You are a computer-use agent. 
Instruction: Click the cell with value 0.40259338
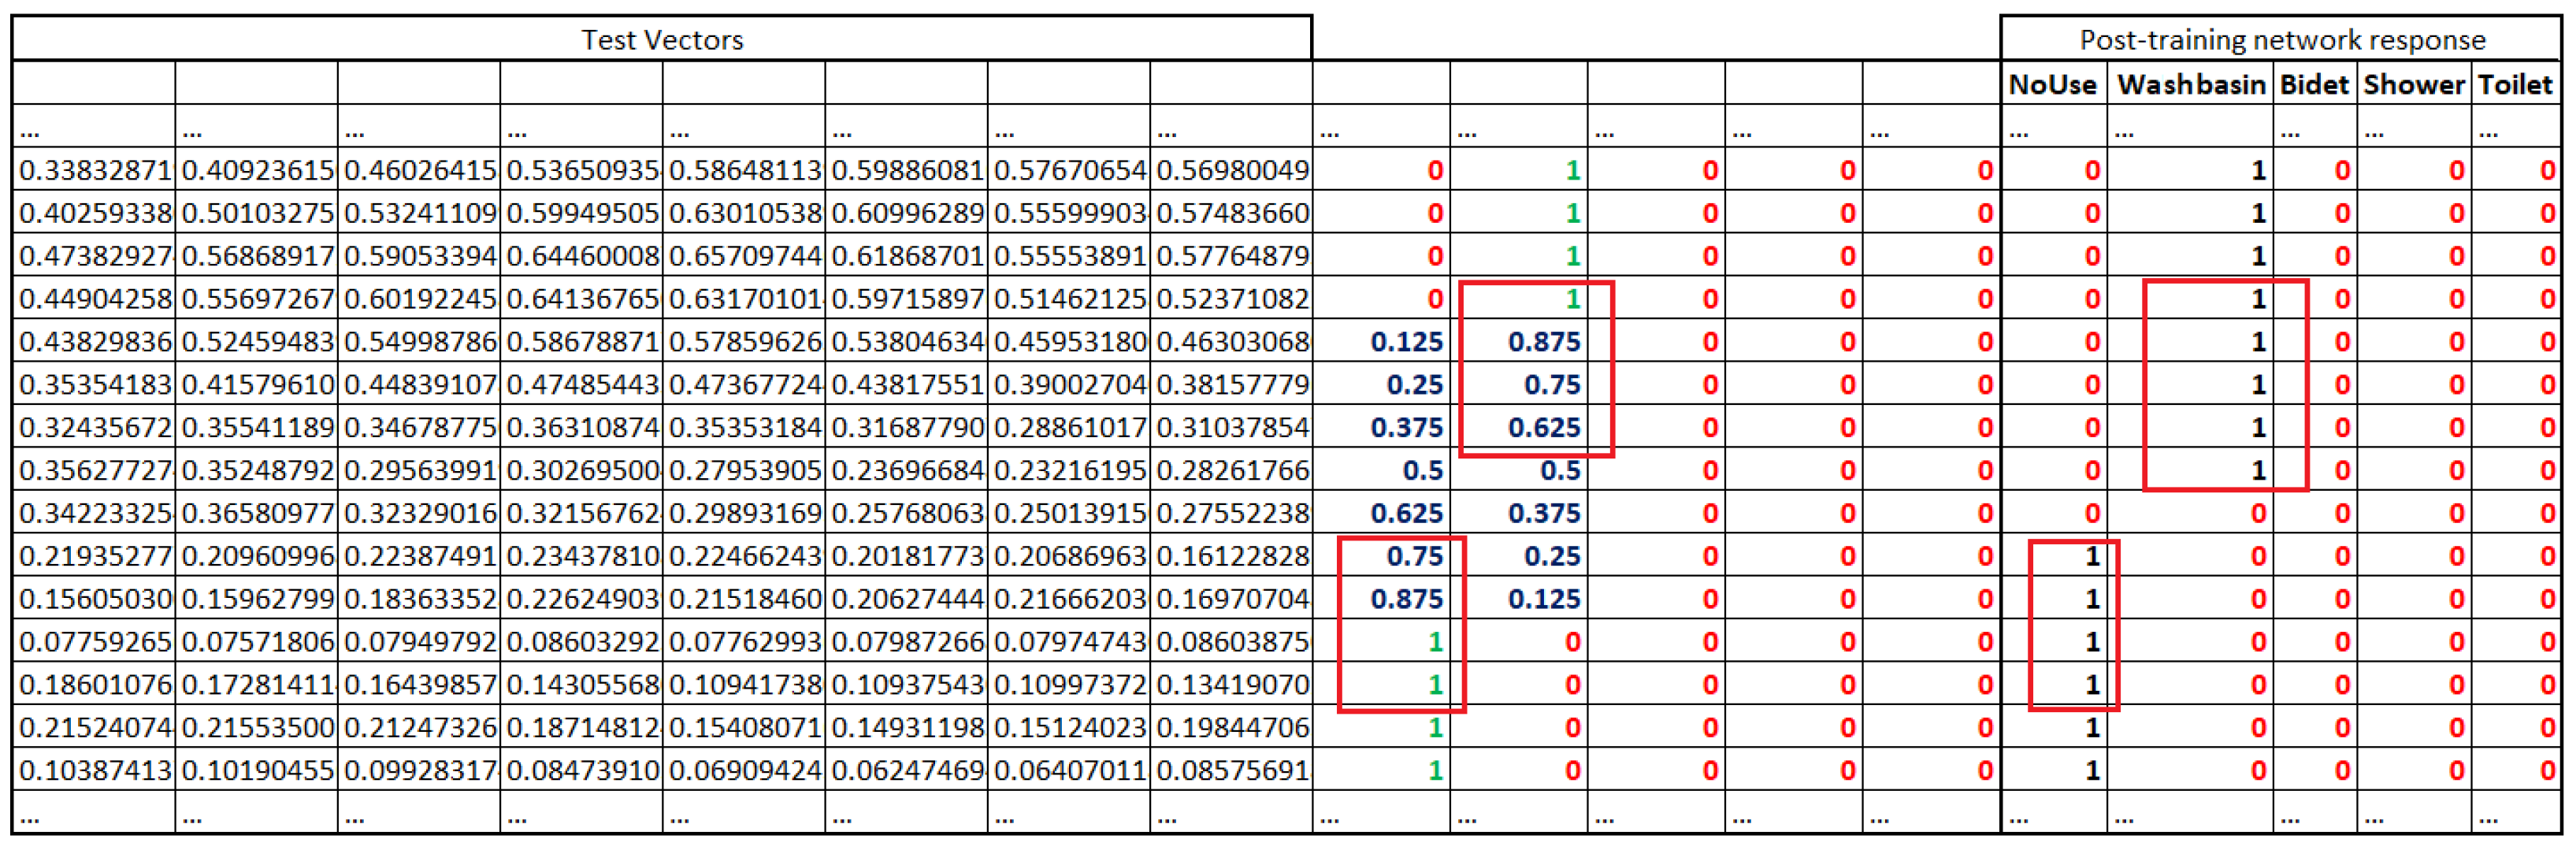95,213
